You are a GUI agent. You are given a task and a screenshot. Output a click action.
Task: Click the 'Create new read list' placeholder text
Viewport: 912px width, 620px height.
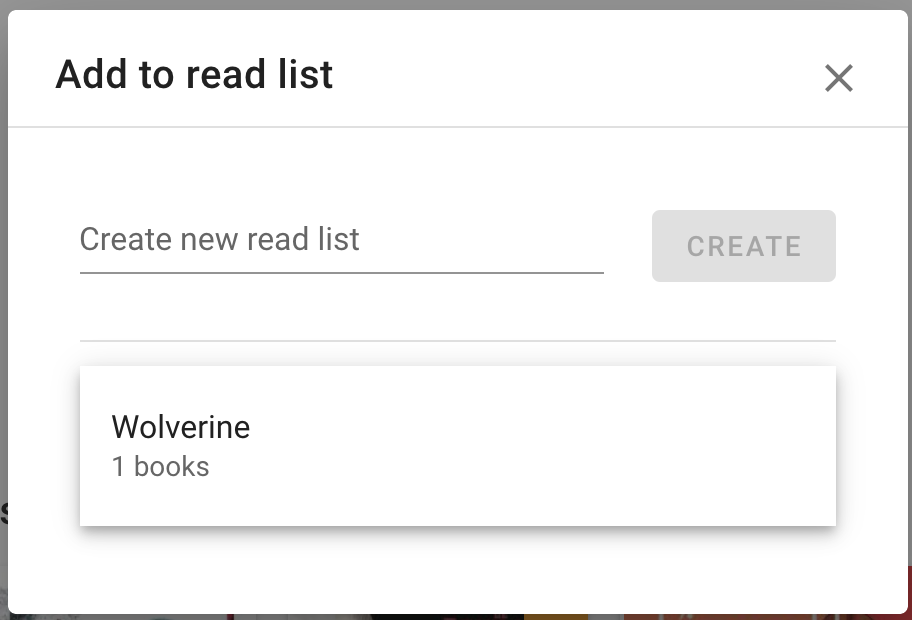point(219,240)
